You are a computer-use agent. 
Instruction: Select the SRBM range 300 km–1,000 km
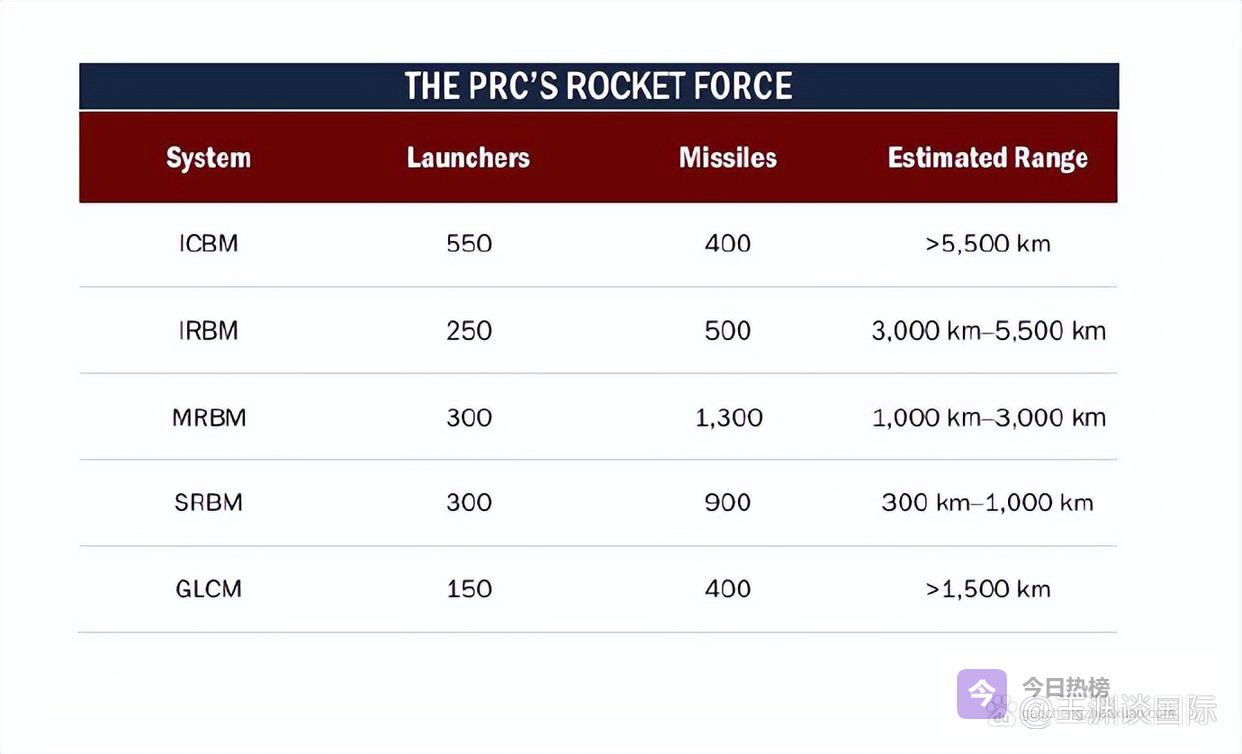point(987,502)
